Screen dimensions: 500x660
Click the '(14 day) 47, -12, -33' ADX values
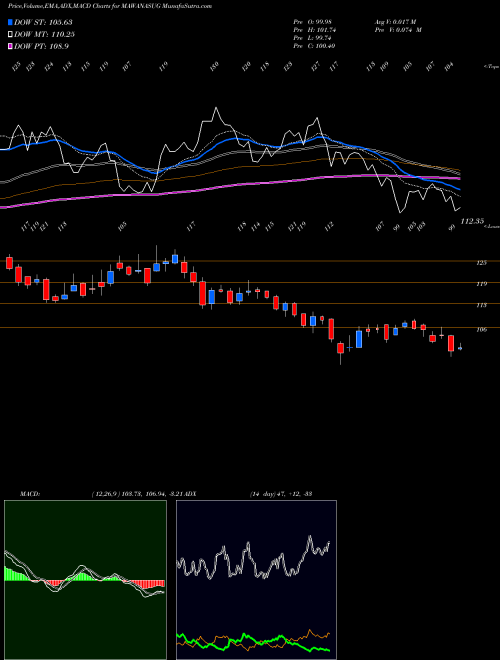click(281, 494)
